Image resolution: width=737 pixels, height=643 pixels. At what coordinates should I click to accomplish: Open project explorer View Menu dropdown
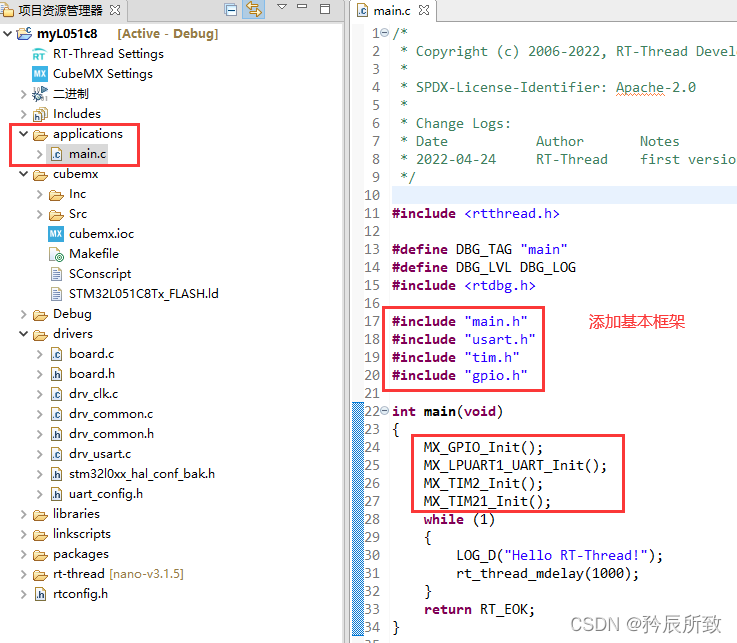[282, 7]
